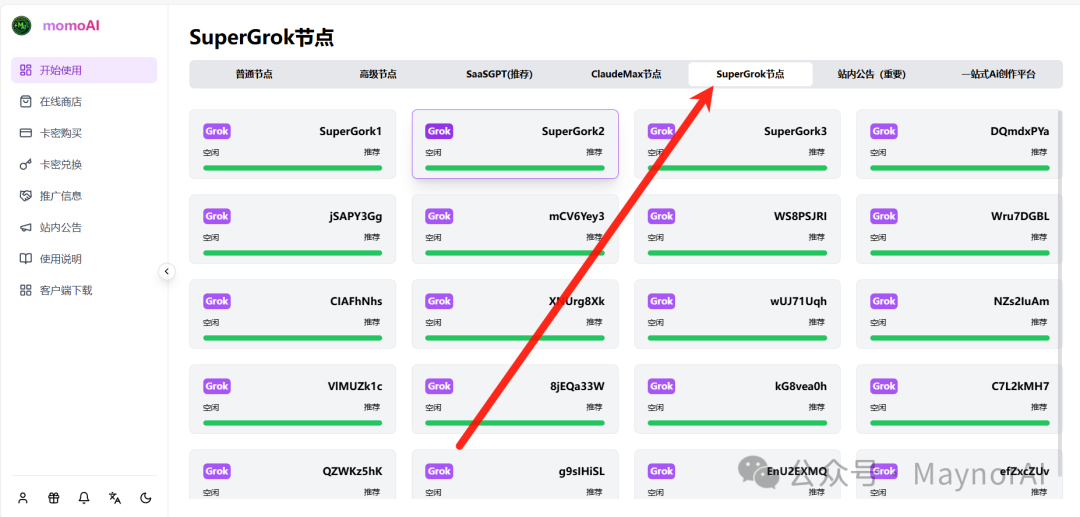Viewport: 1080px width, 517px height.
Task: Click 推荐 label on VIMUZk1c card
Action: (373, 407)
